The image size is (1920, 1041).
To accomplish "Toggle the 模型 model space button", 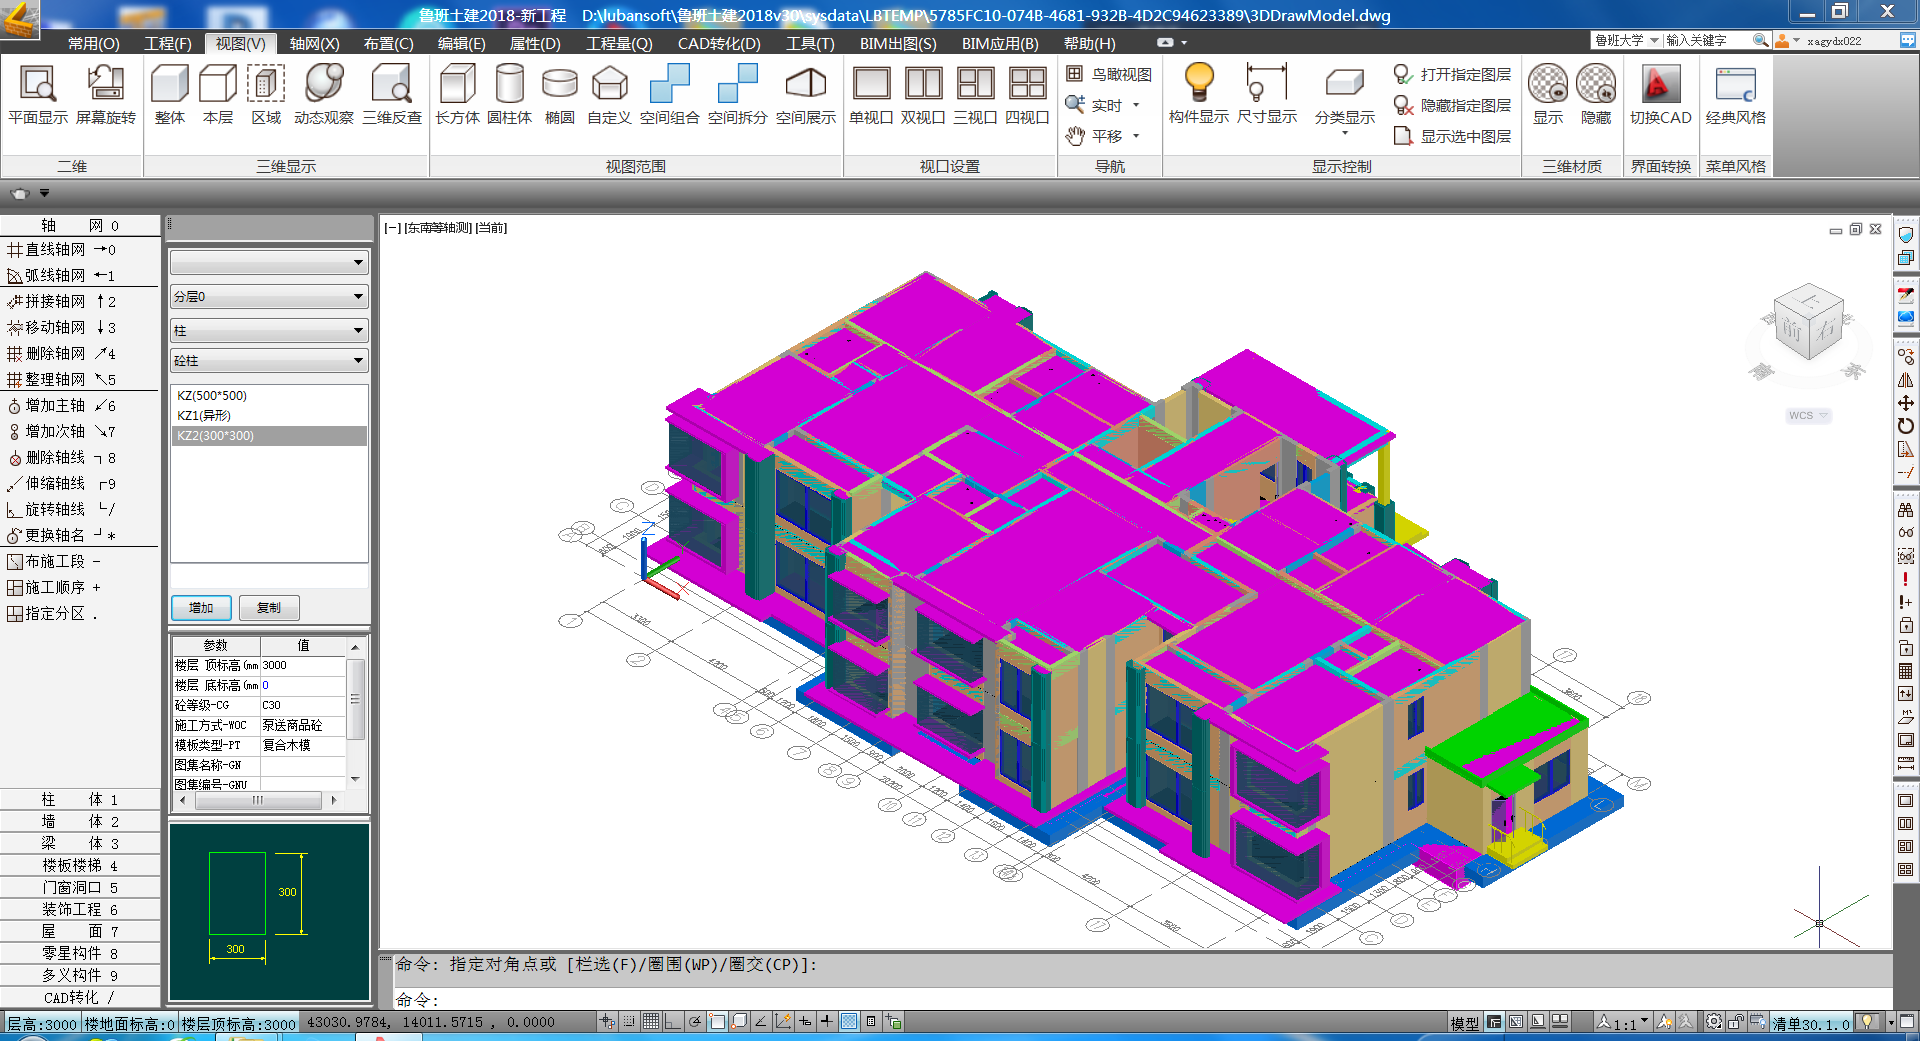I will (x=1464, y=1023).
